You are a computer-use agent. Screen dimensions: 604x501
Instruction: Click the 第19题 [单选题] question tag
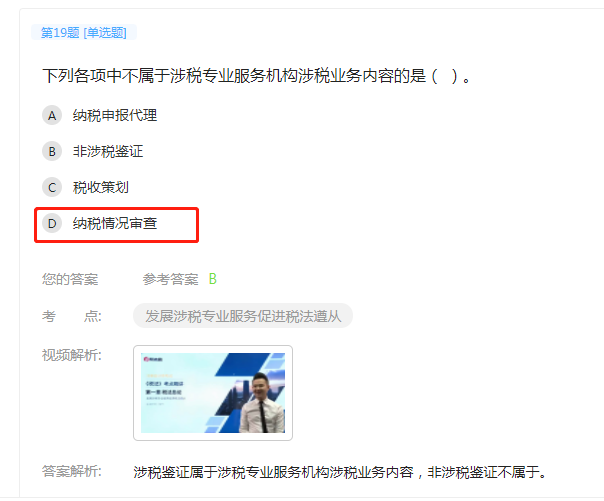(84, 32)
